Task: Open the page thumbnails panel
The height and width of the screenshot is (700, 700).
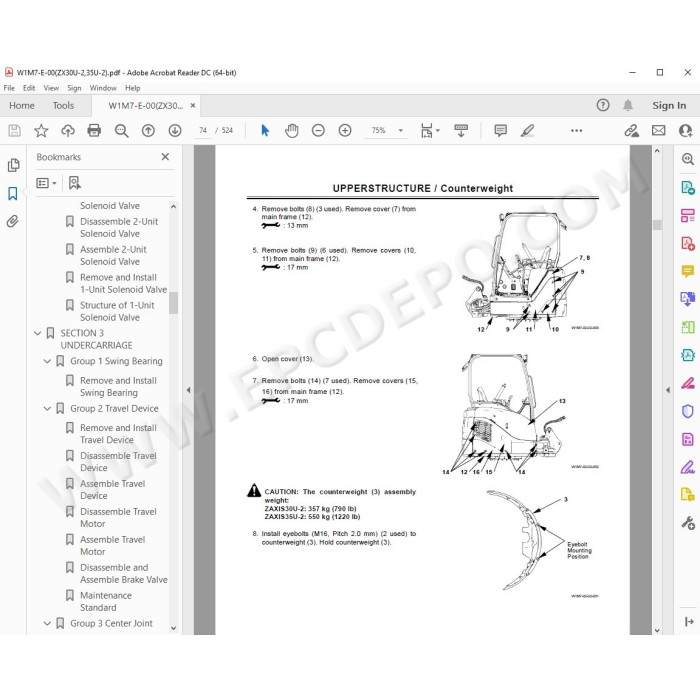Action: pos(13,165)
